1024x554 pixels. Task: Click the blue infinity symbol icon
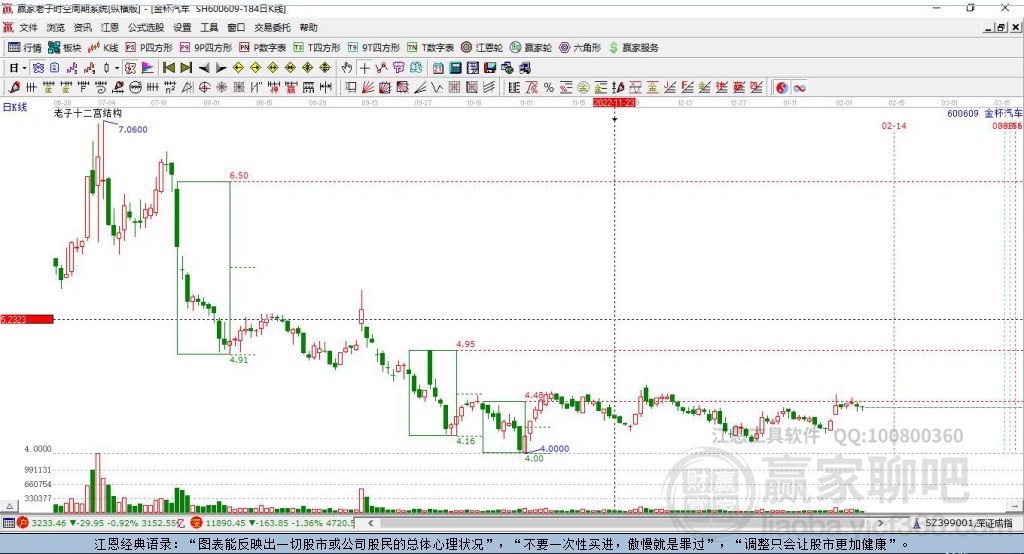click(799, 88)
